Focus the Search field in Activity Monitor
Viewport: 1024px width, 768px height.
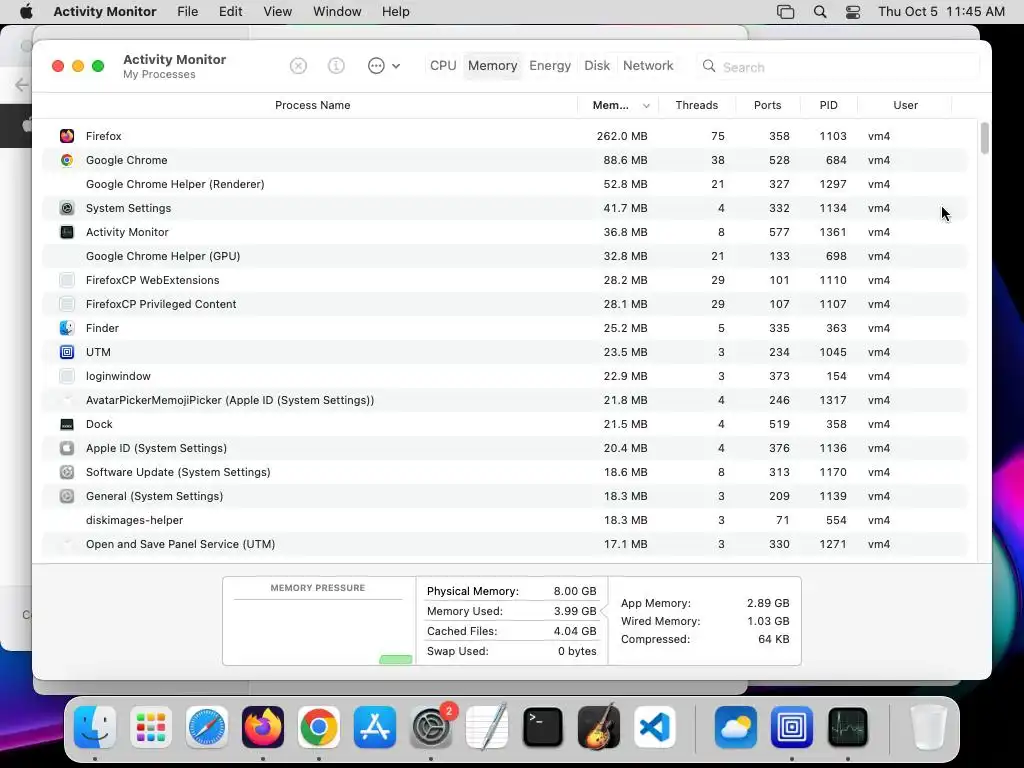coord(839,67)
